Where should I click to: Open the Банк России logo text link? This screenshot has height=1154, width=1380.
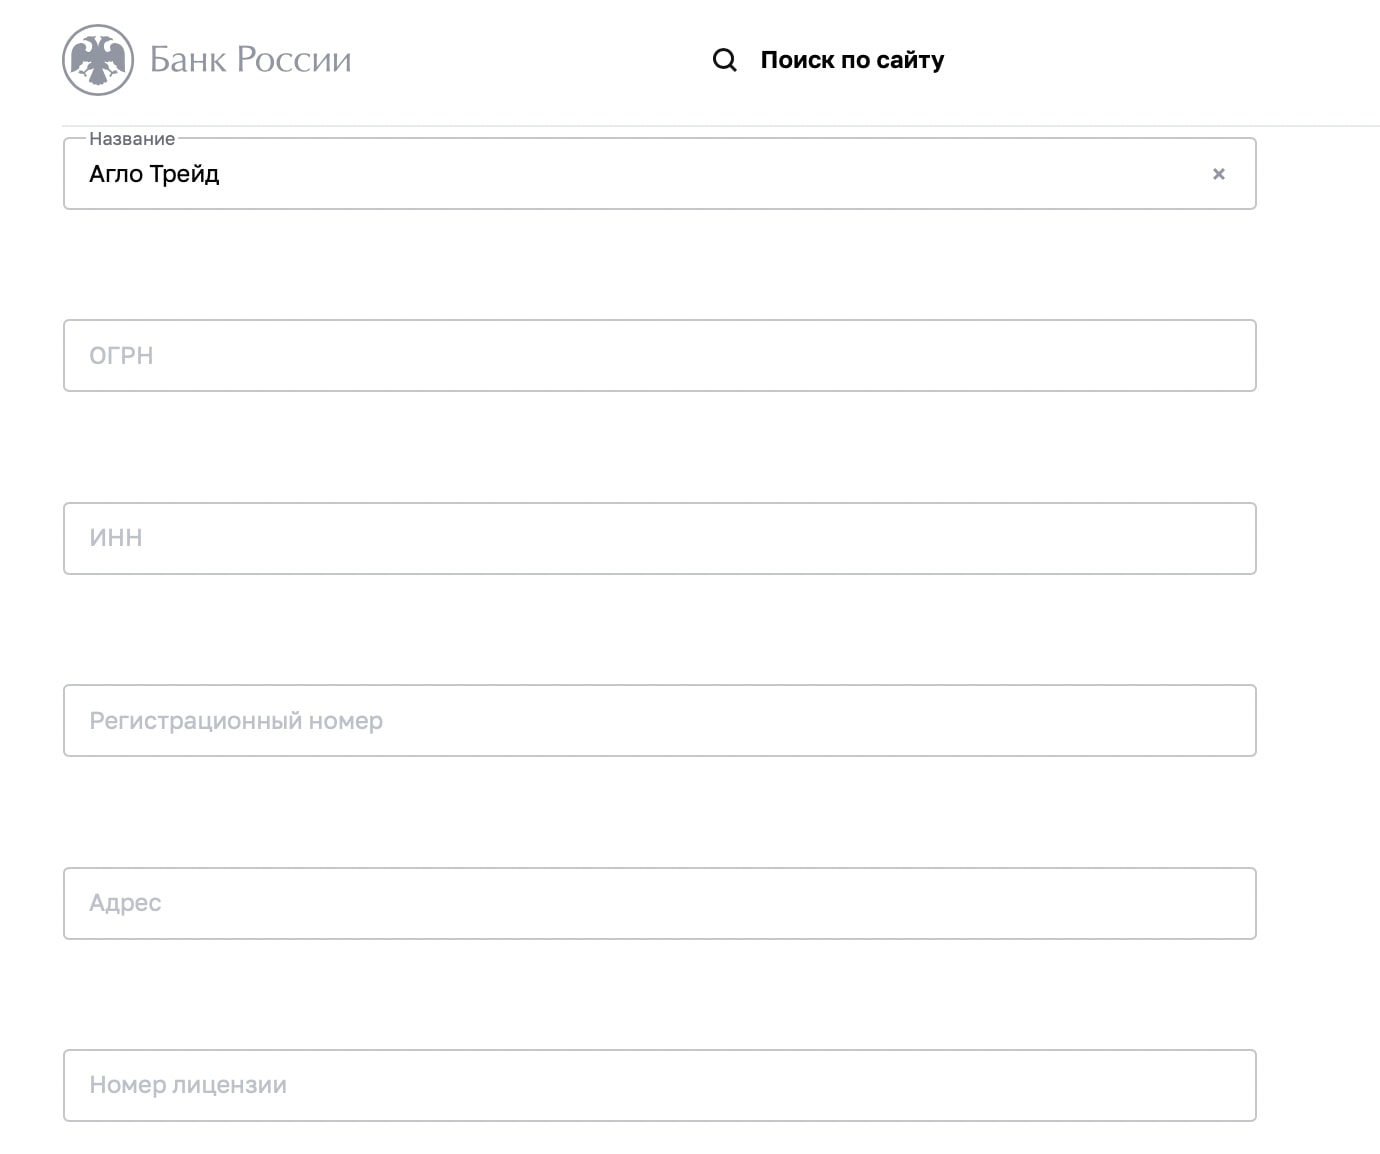tap(250, 60)
